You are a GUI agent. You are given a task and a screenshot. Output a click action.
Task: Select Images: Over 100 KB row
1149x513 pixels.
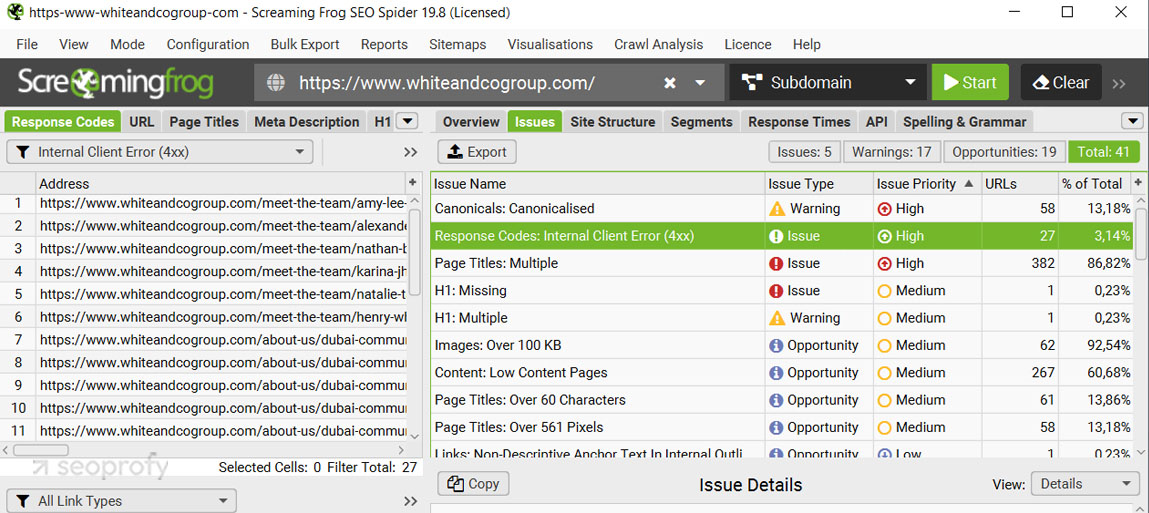pos(782,345)
